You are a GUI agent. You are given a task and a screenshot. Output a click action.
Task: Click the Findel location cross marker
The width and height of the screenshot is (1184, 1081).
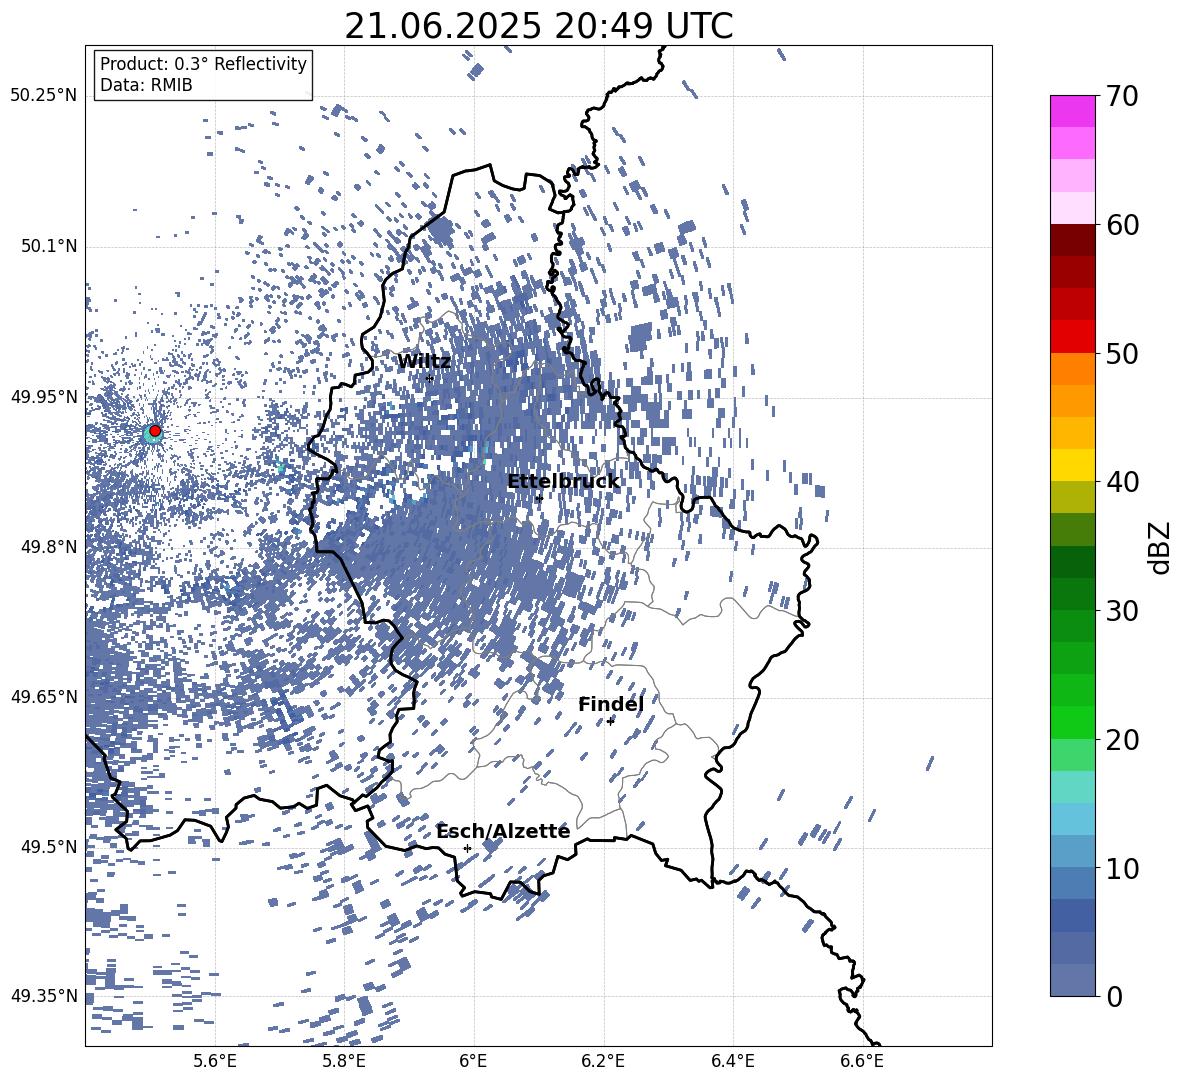610,721
